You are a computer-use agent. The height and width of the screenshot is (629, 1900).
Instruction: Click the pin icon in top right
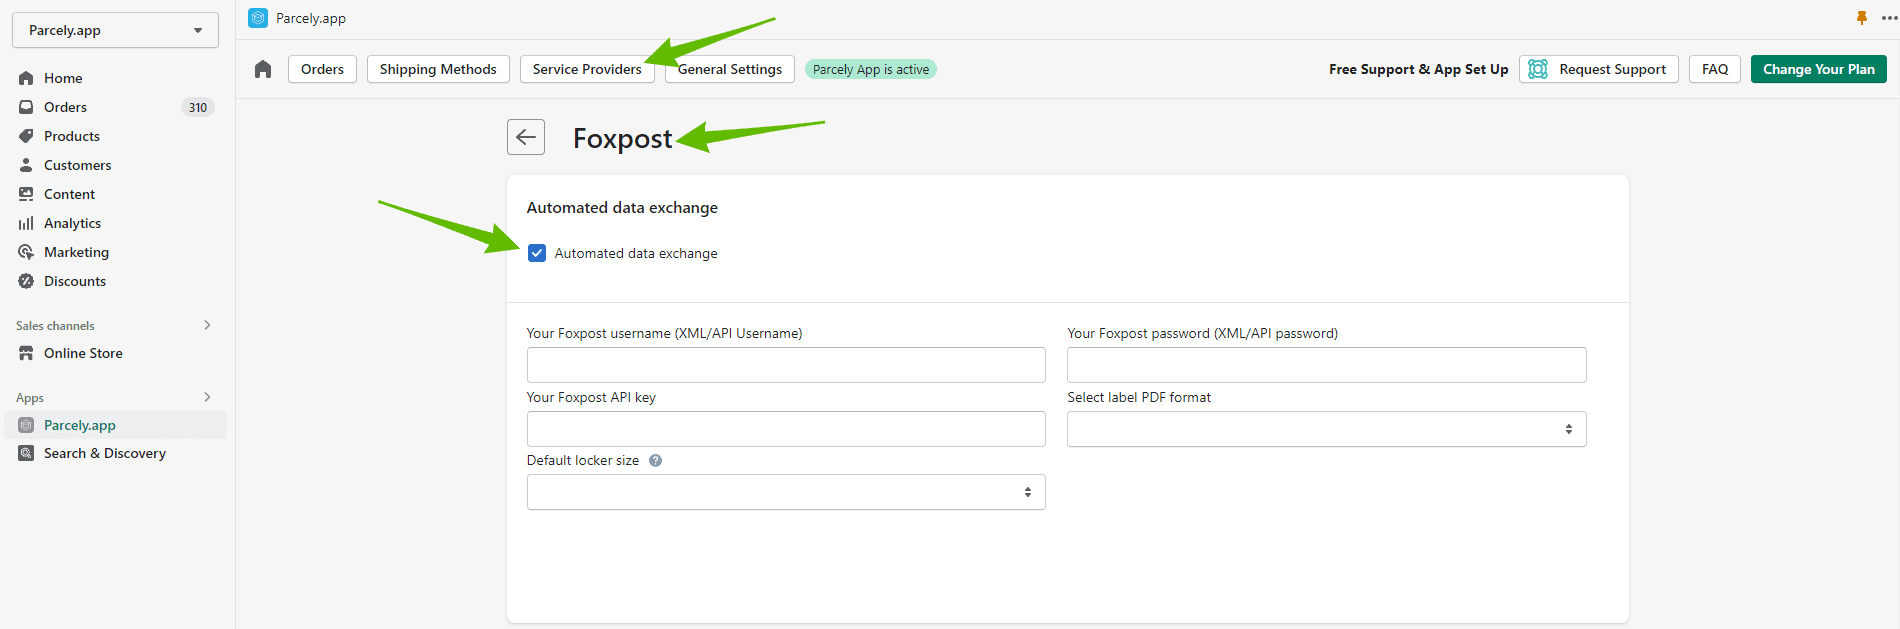[1861, 18]
